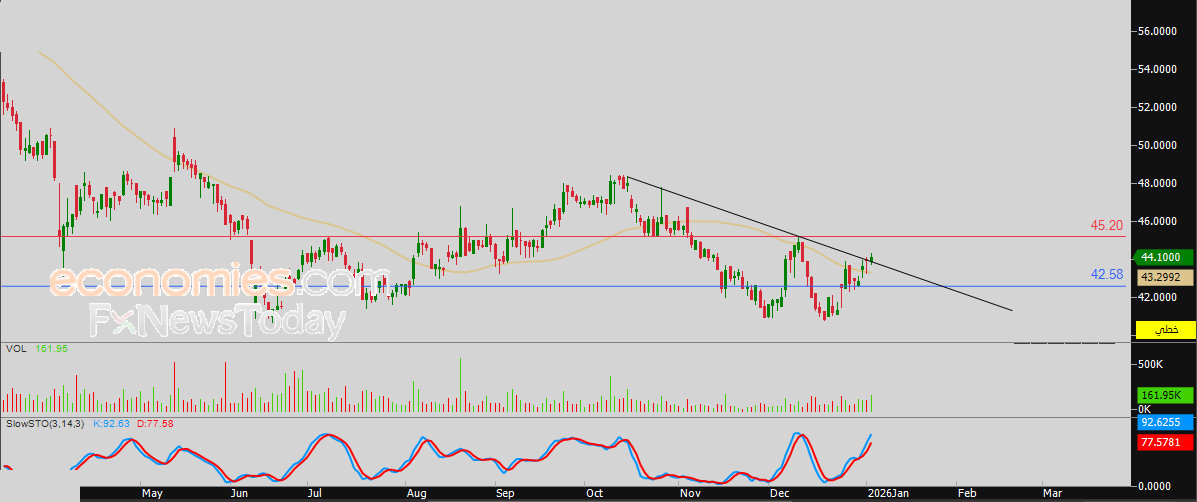This screenshot has height=502, width=1197.
Task: Select the blue 42.58 support level label
Action: tap(1106, 275)
